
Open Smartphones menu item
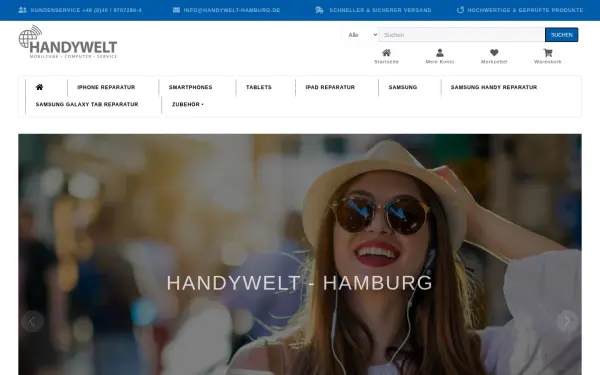[x=191, y=87]
